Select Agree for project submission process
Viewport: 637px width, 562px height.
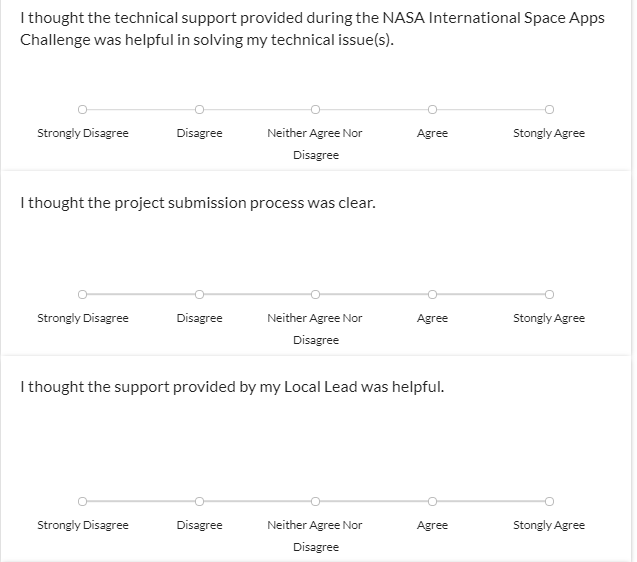[x=432, y=294]
